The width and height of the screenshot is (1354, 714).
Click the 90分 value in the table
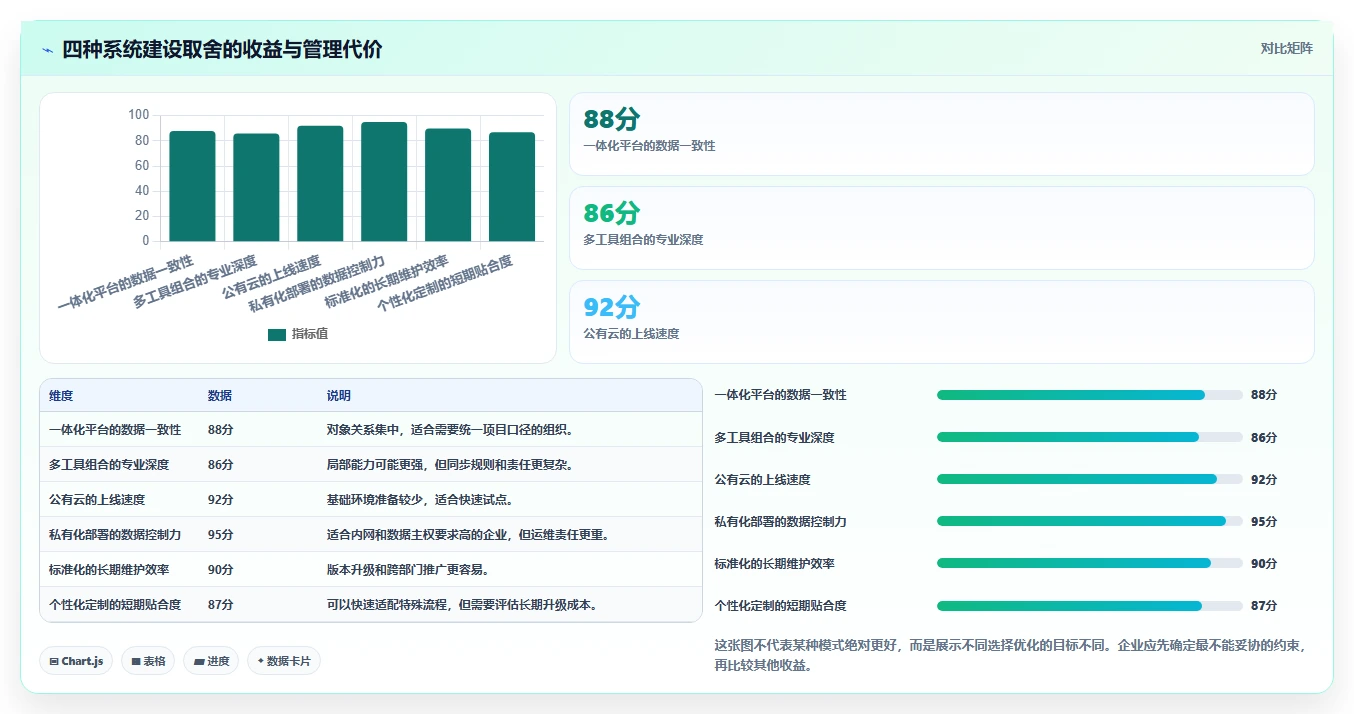[x=221, y=570]
